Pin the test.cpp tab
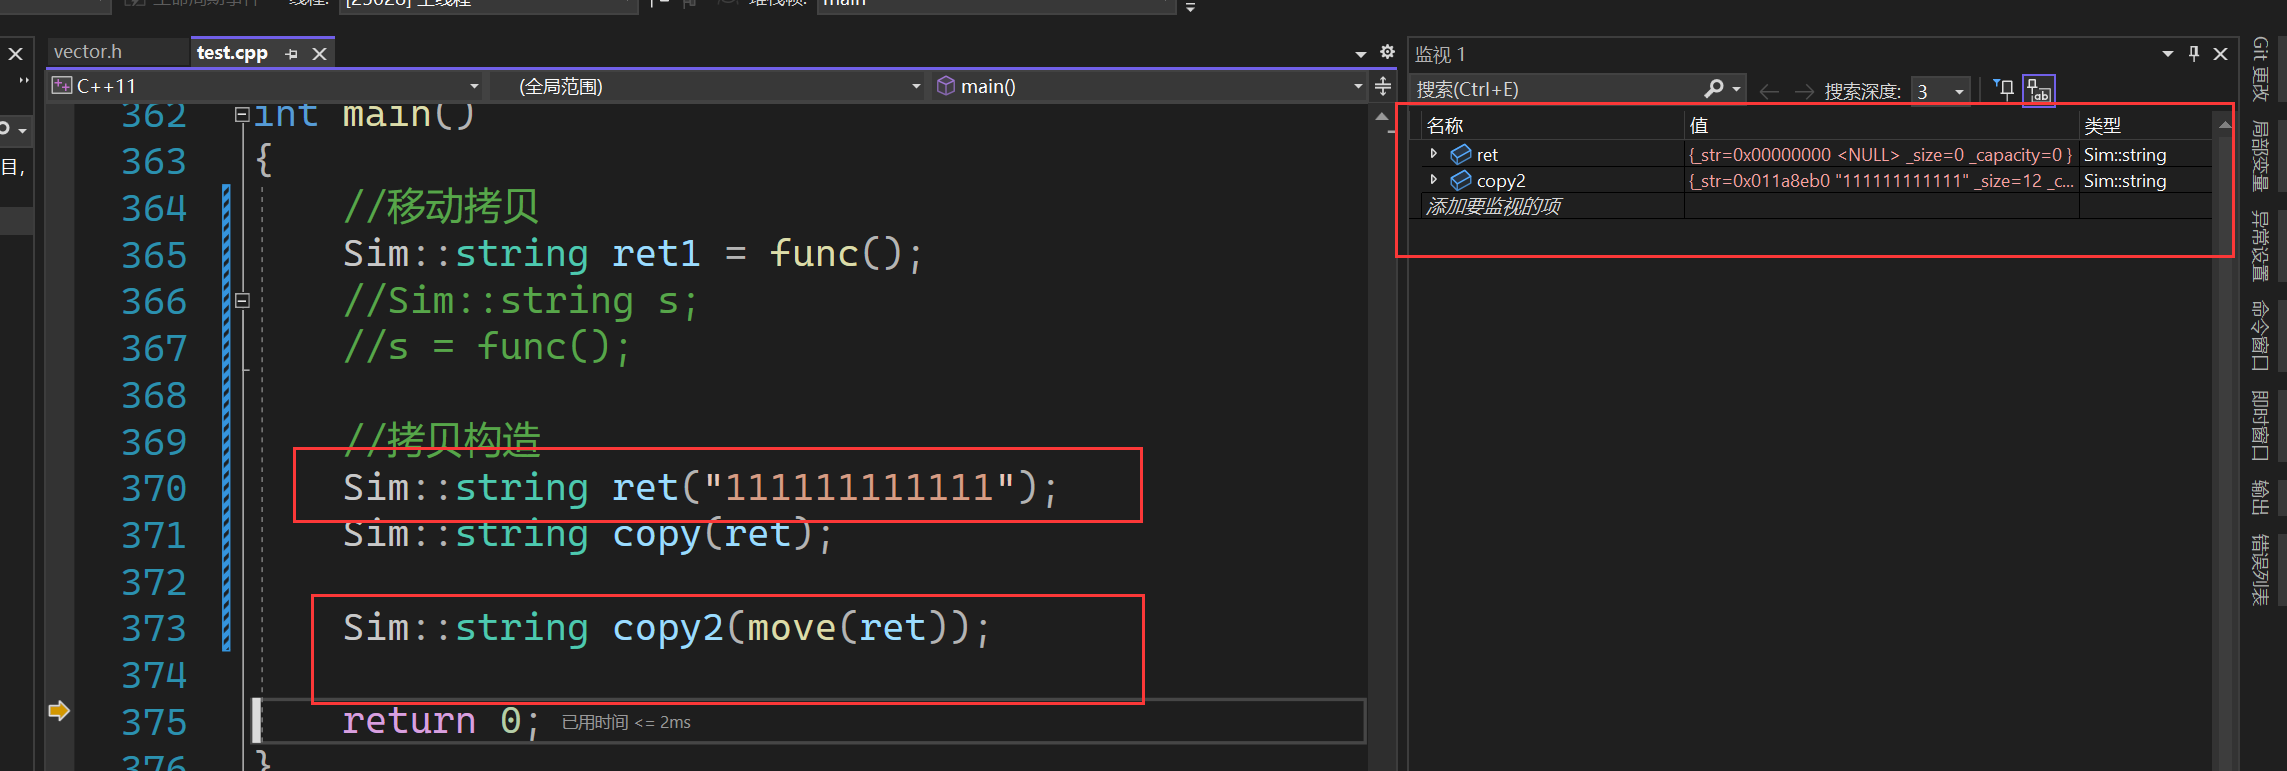 click(291, 54)
